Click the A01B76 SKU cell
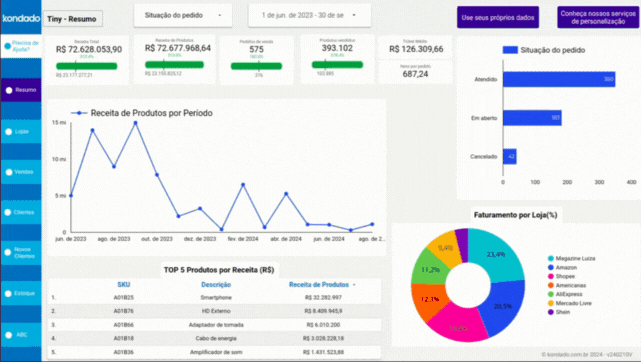 (x=123, y=311)
